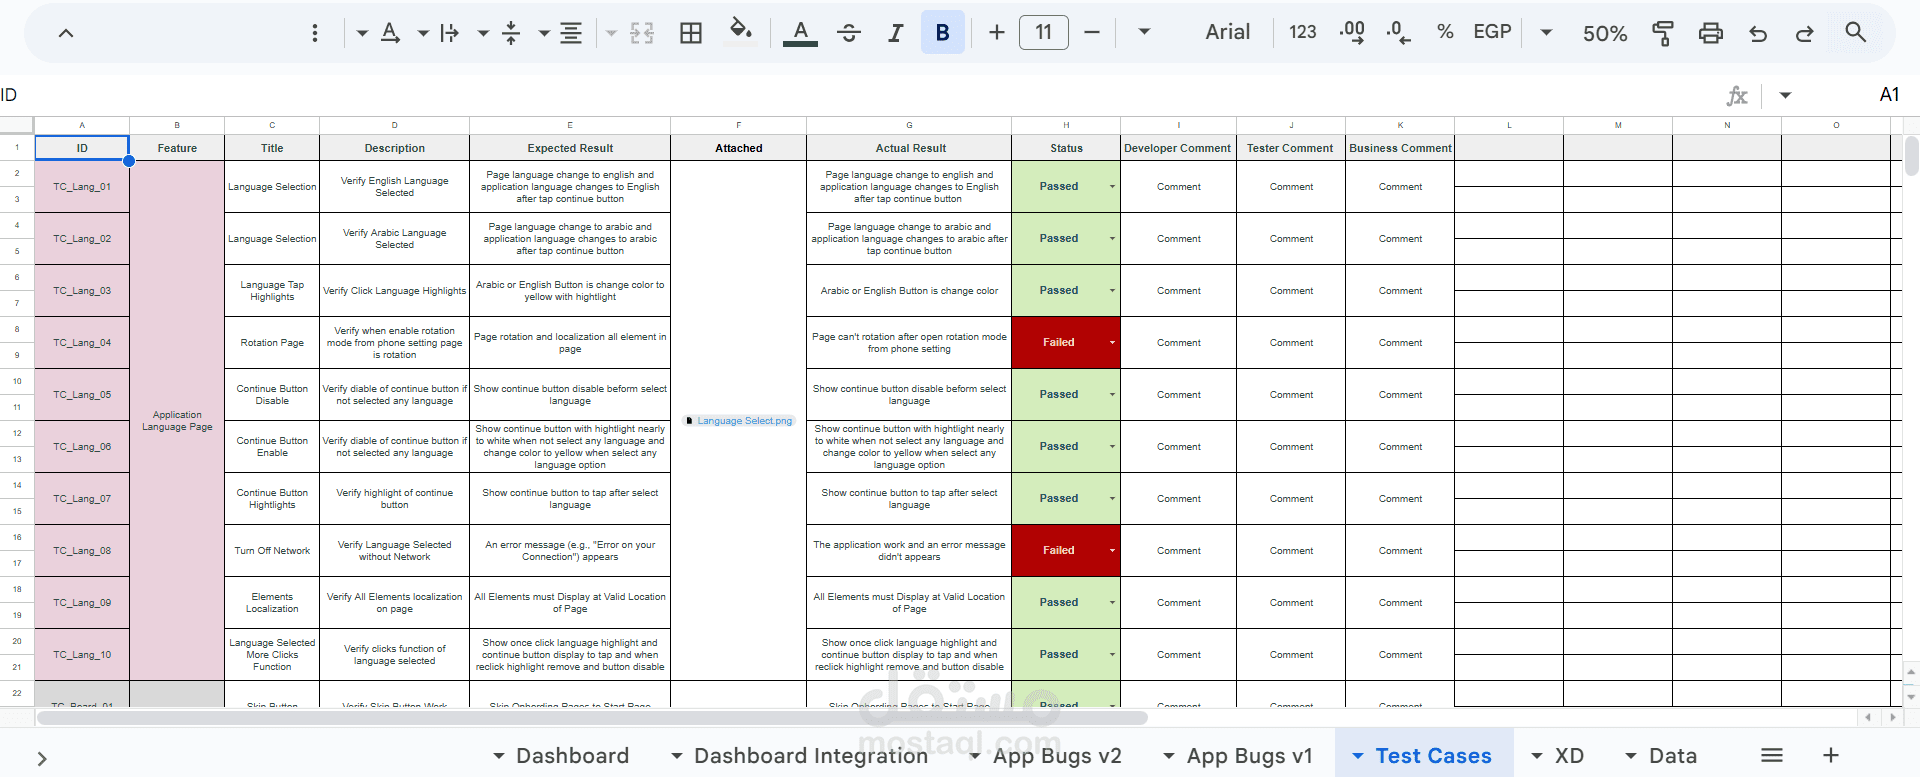Image resolution: width=1920 pixels, height=777 pixels.
Task: Select the Paint format roller icon
Action: [x=1662, y=33]
